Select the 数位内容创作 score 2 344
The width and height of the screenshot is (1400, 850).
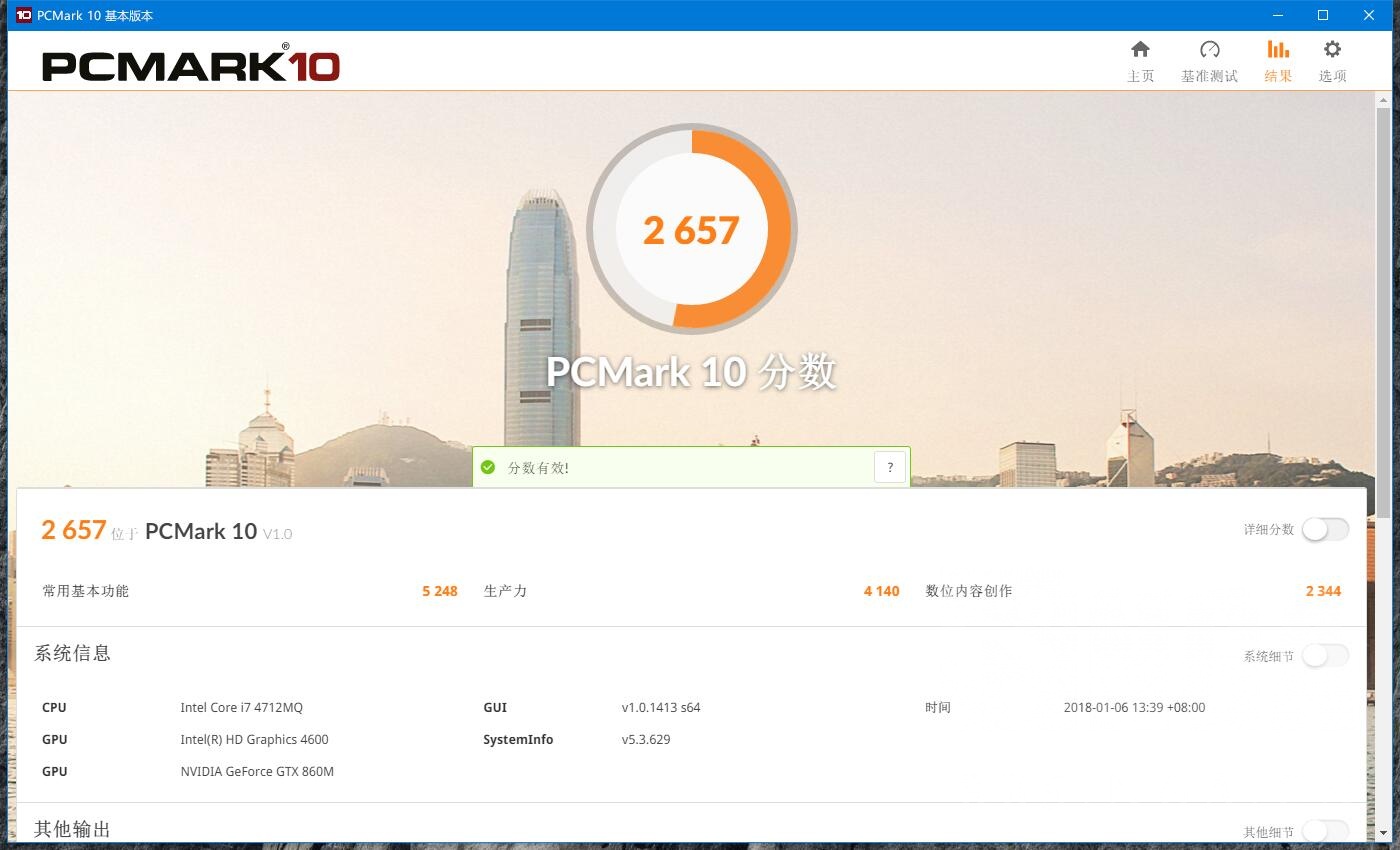[1323, 591]
